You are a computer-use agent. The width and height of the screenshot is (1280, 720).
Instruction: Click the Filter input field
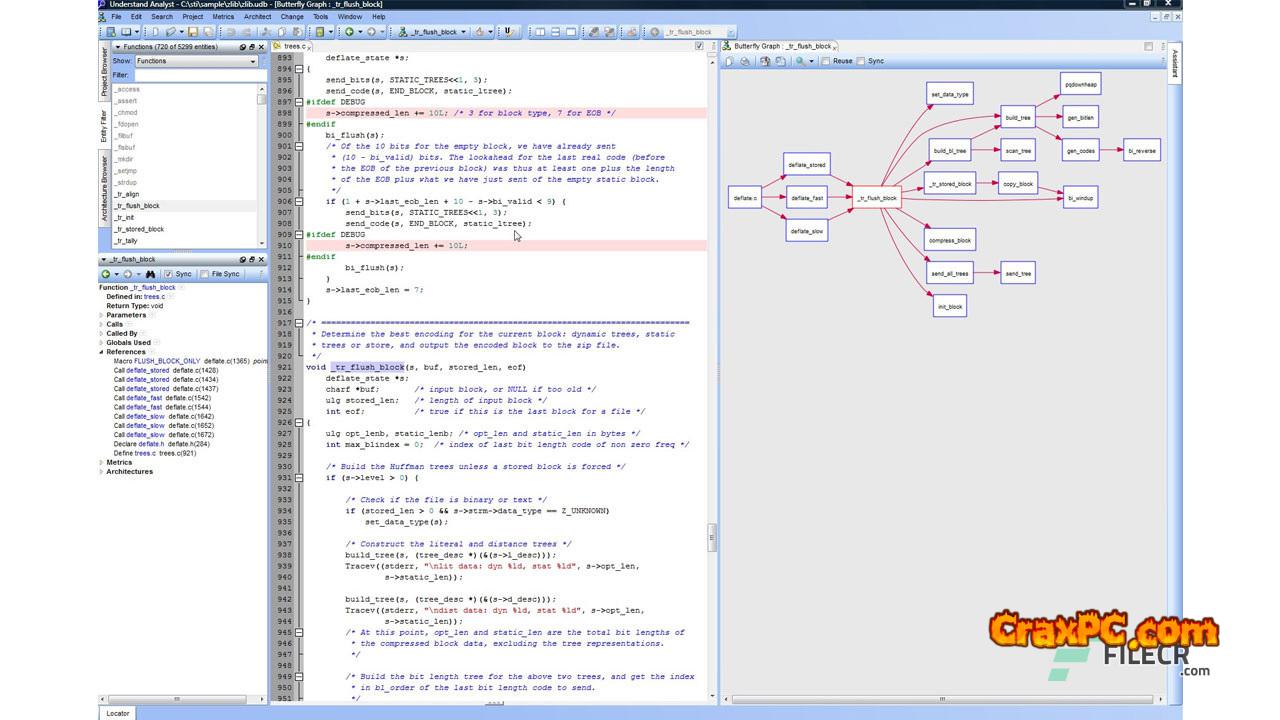[x=195, y=75]
